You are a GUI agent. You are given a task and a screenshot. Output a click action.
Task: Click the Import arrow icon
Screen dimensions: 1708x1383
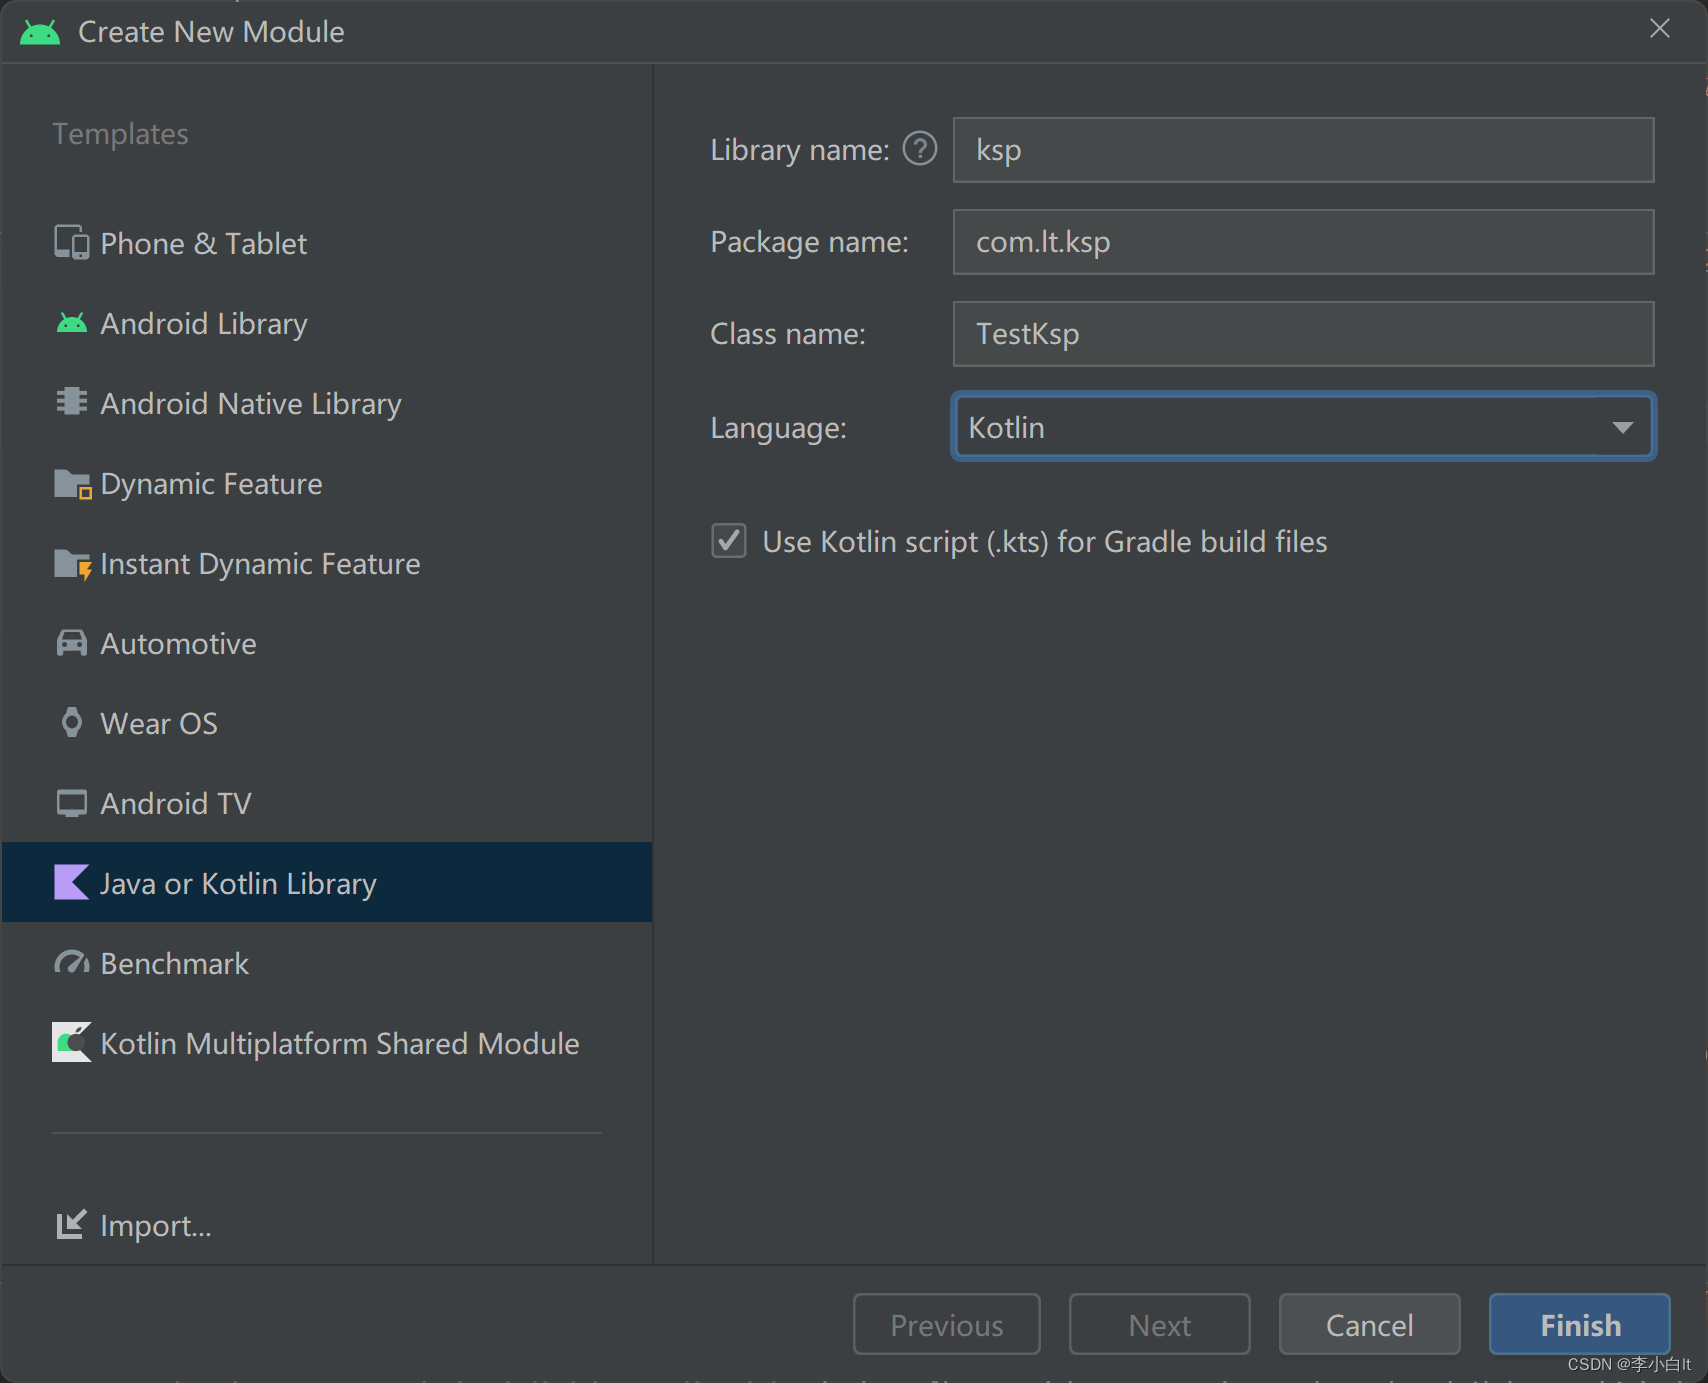tap(71, 1224)
